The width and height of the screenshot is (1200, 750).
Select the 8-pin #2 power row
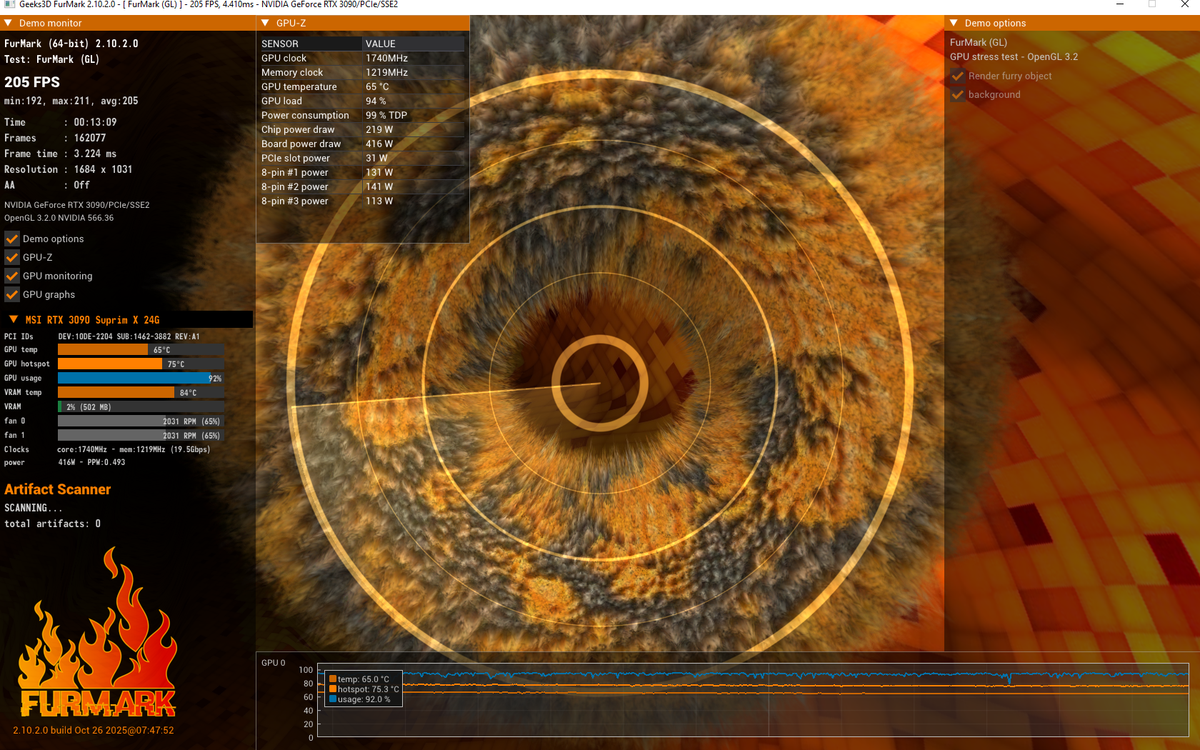coord(362,187)
